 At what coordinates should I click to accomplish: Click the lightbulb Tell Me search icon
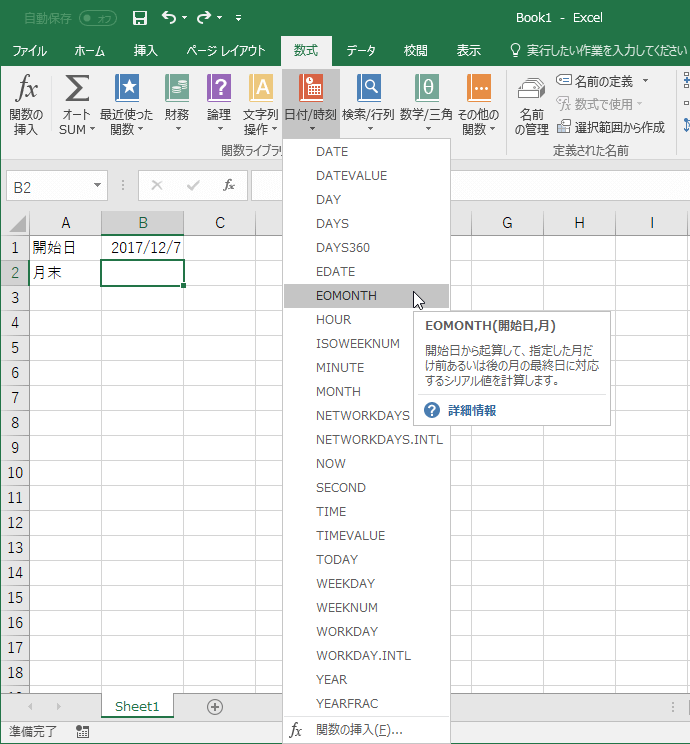coord(515,50)
